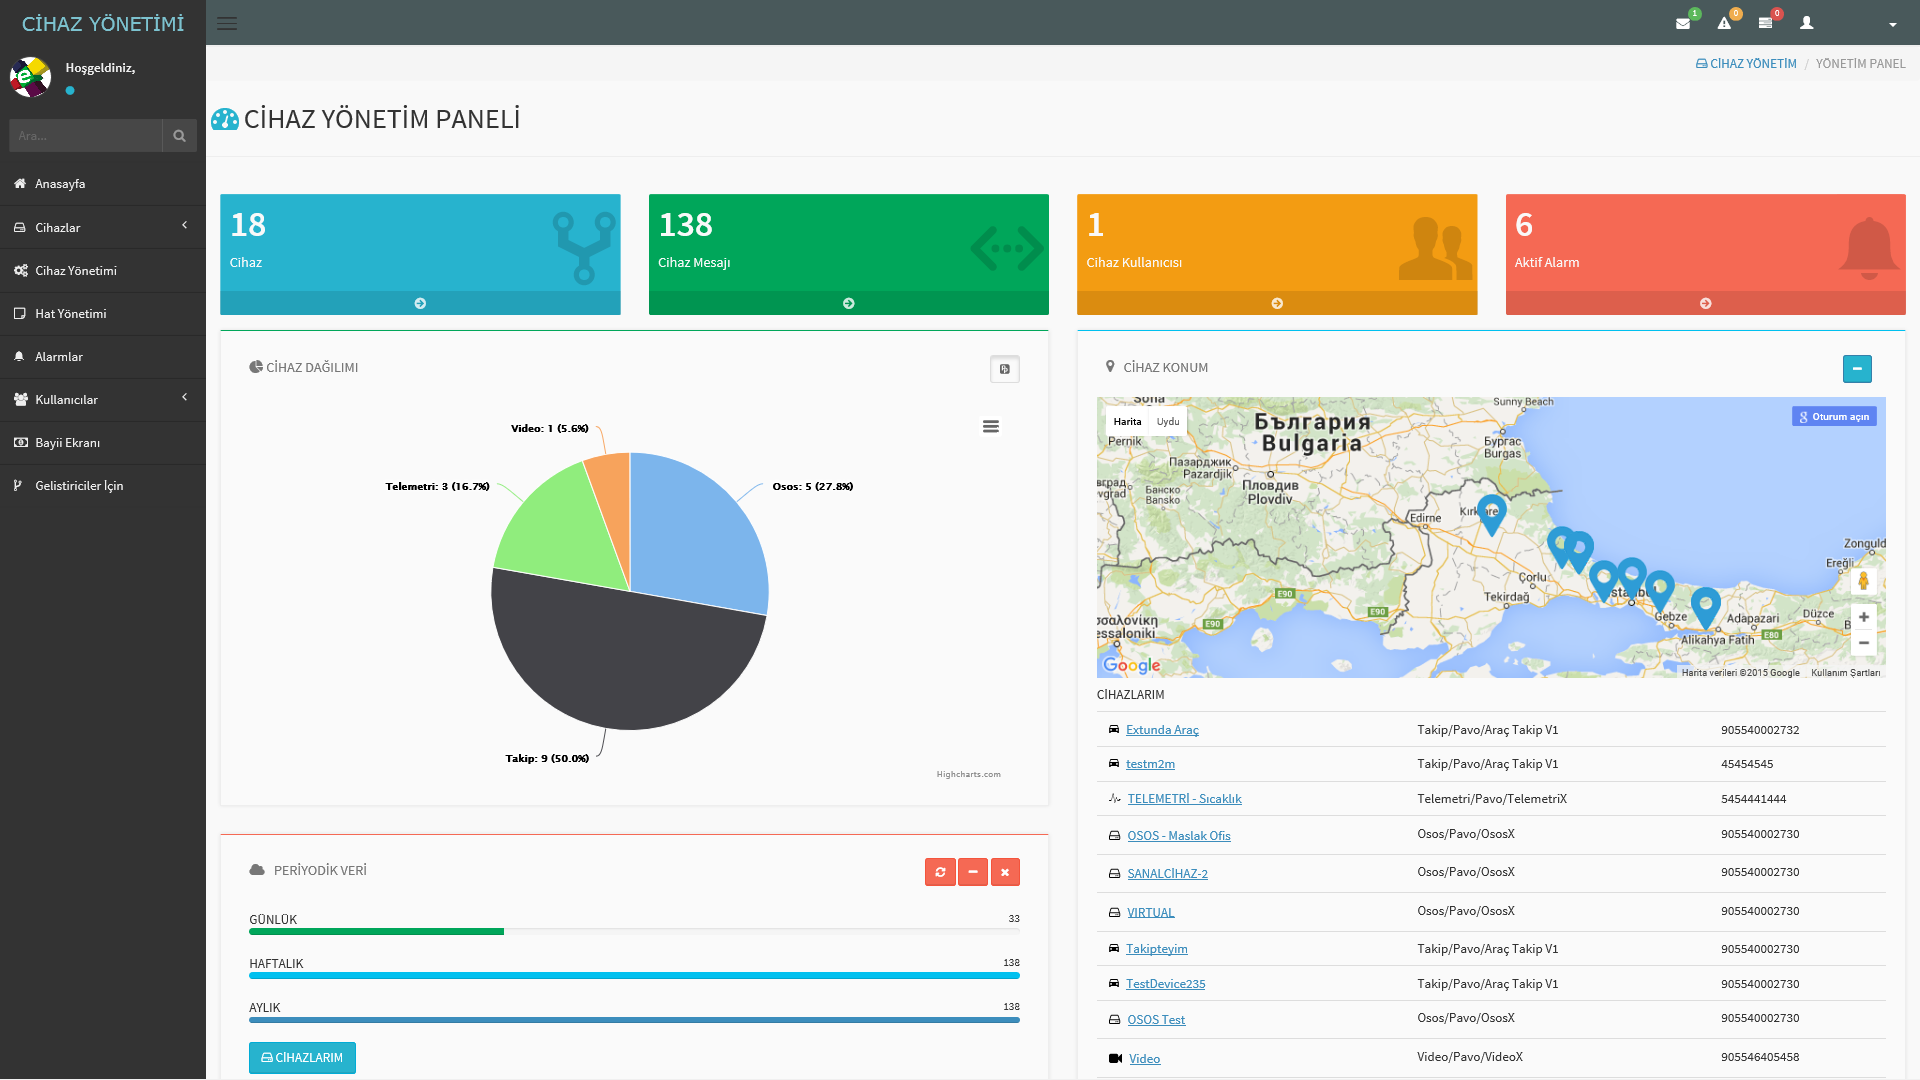The height and width of the screenshot is (1080, 1920).
Task: Click the CİHAZLARIM button
Action: pyautogui.click(x=302, y=1058)
